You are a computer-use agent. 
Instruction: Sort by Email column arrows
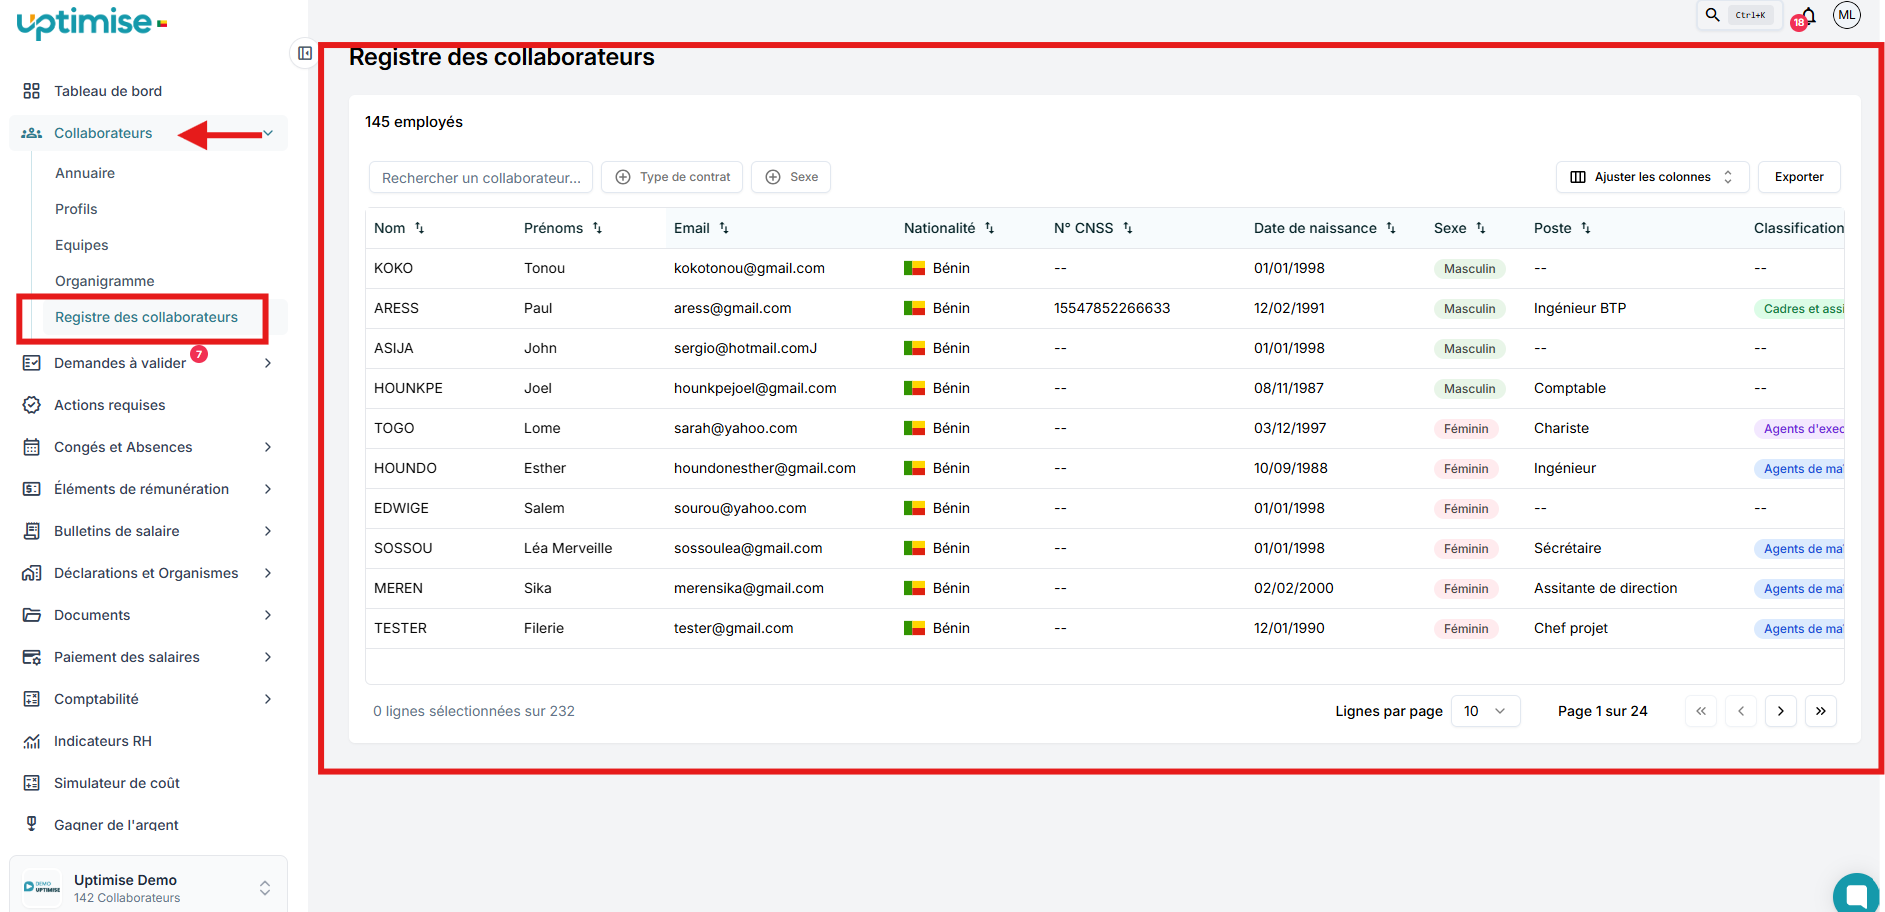pyautogui.click(x=724, y=228)
